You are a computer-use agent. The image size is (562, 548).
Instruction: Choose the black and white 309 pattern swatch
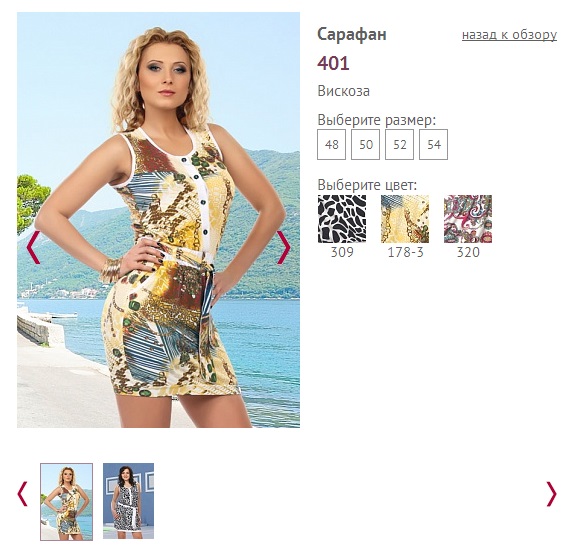coord(342,219)
